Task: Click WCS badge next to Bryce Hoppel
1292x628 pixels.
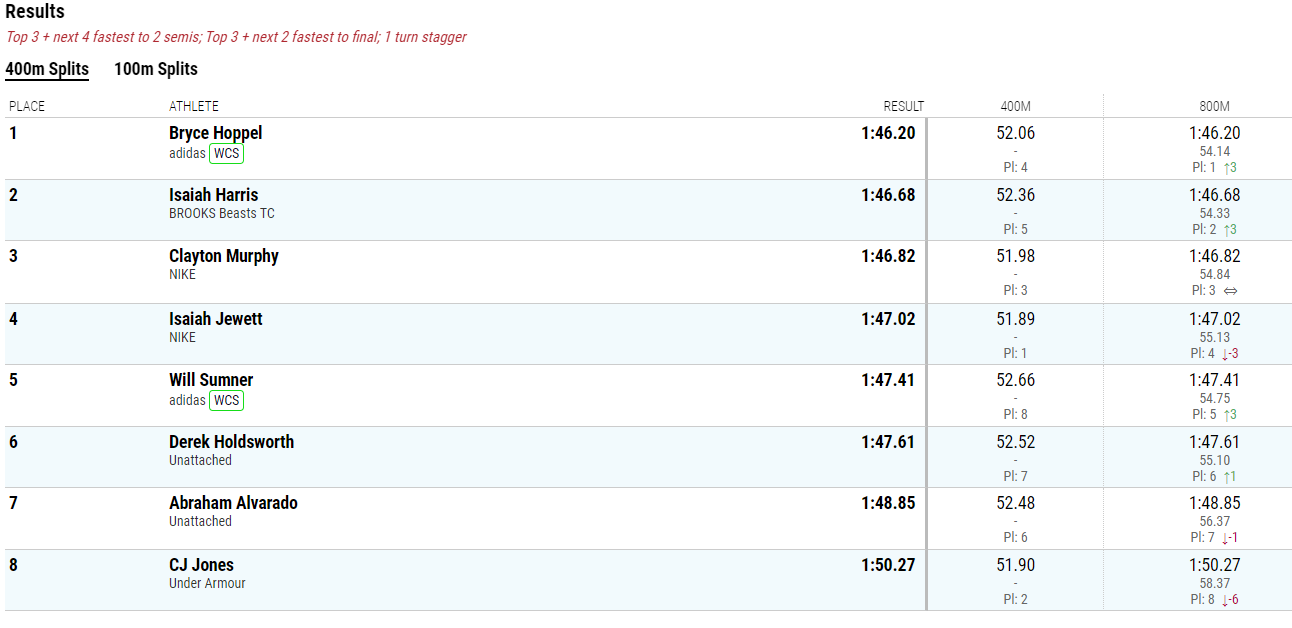Action: pos(227,154)
